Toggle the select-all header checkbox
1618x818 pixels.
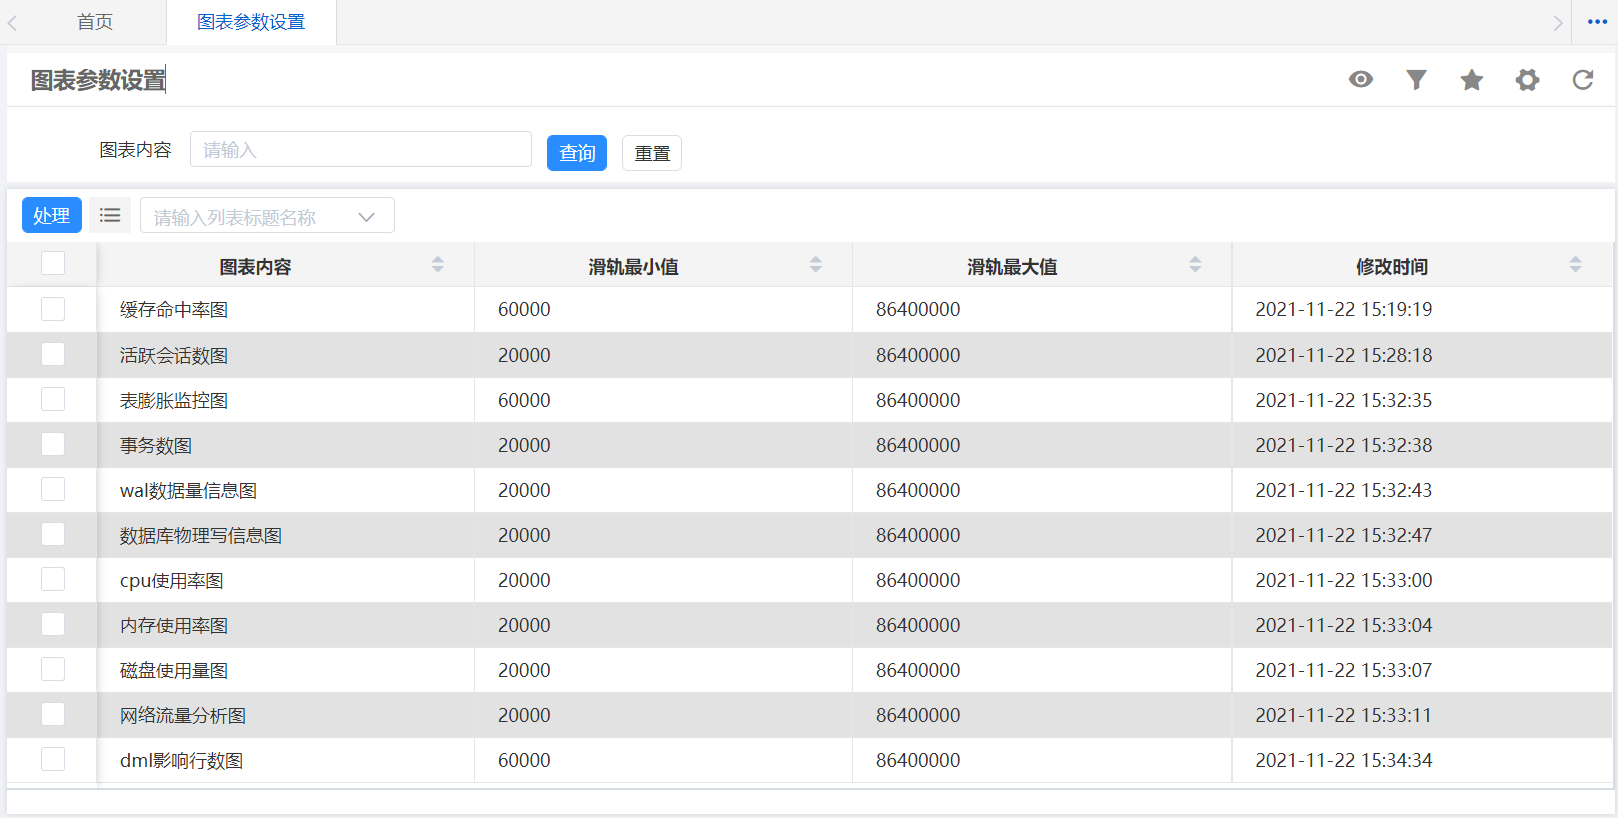coord(53,263)
